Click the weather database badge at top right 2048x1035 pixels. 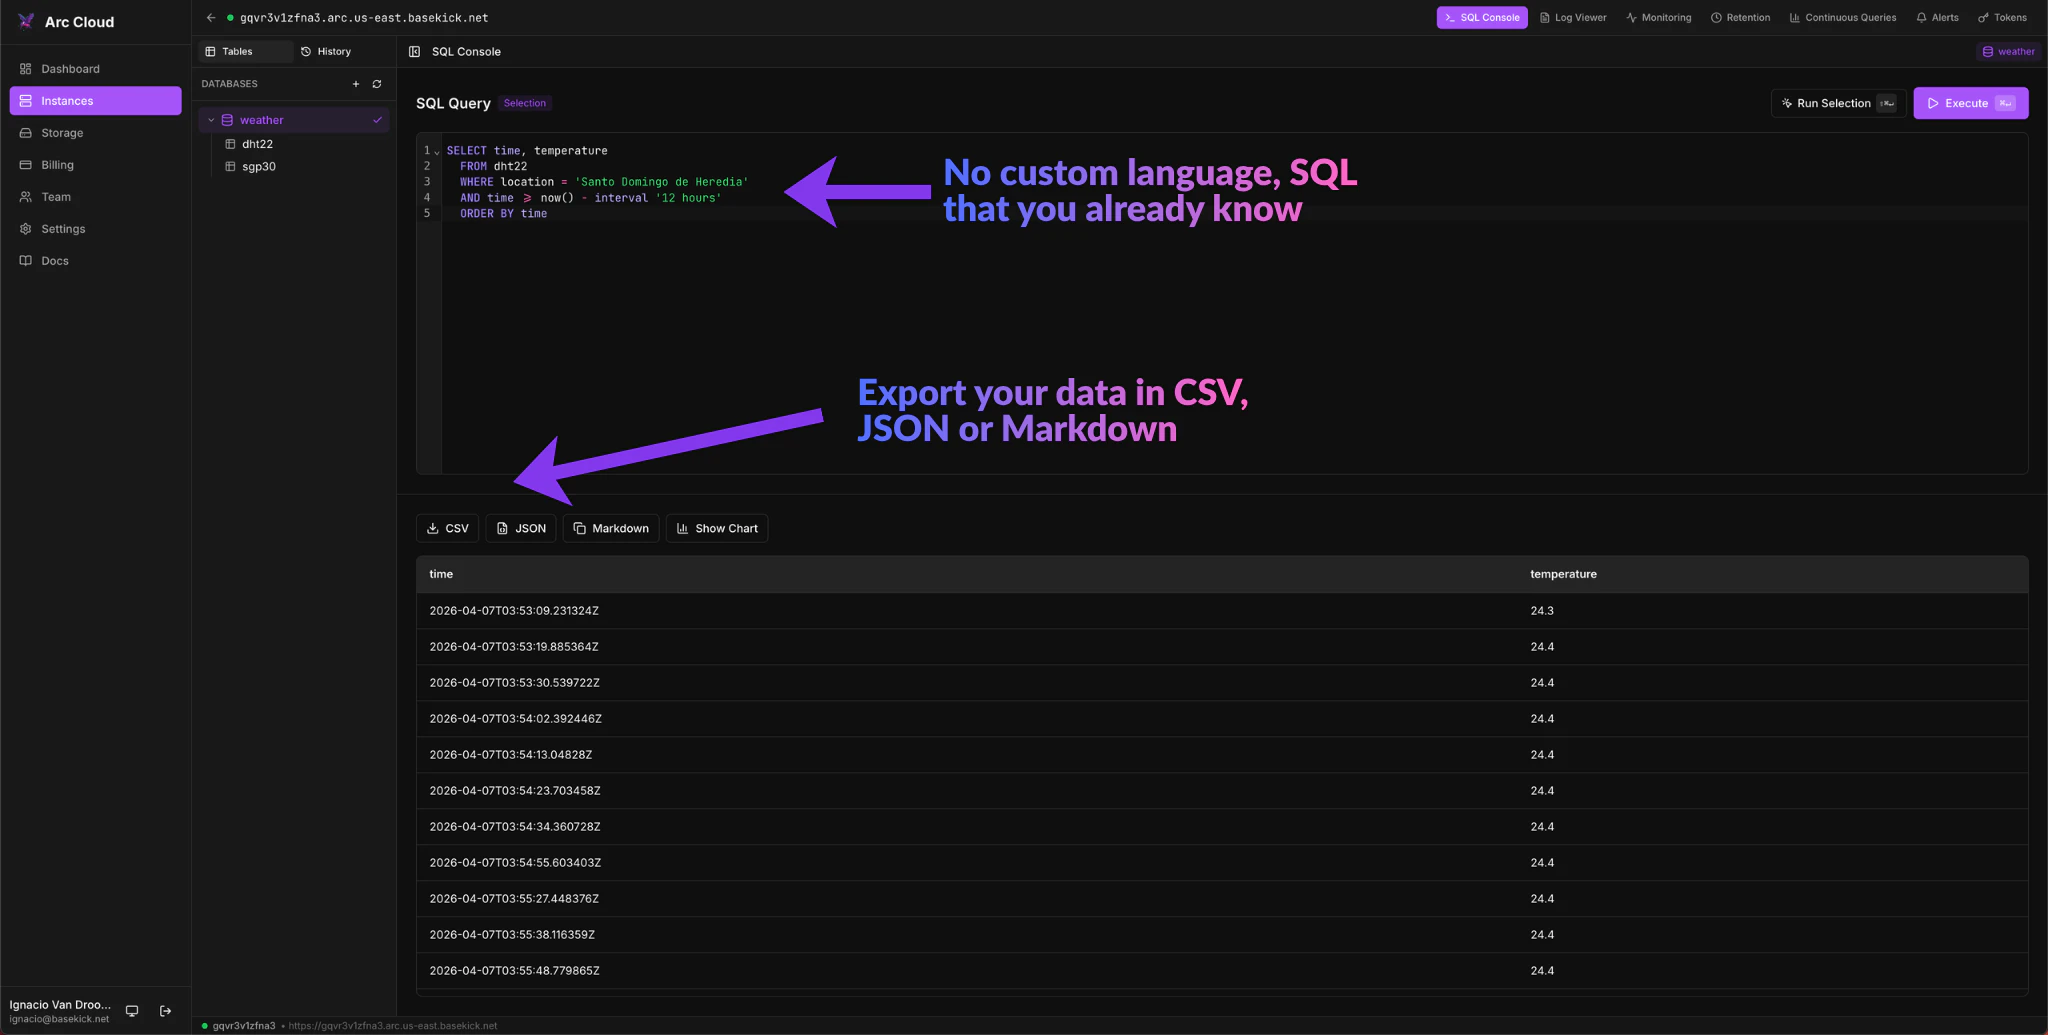click(2008, 52)
